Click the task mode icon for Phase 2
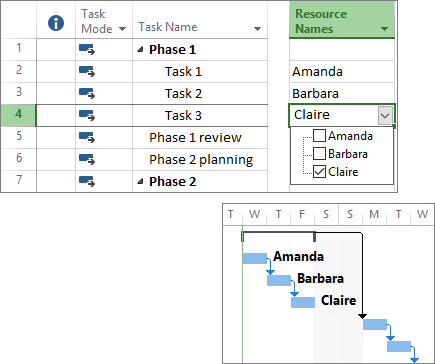Image resolution: width=435 pixels, height=364 pixels. click(87, 181)
